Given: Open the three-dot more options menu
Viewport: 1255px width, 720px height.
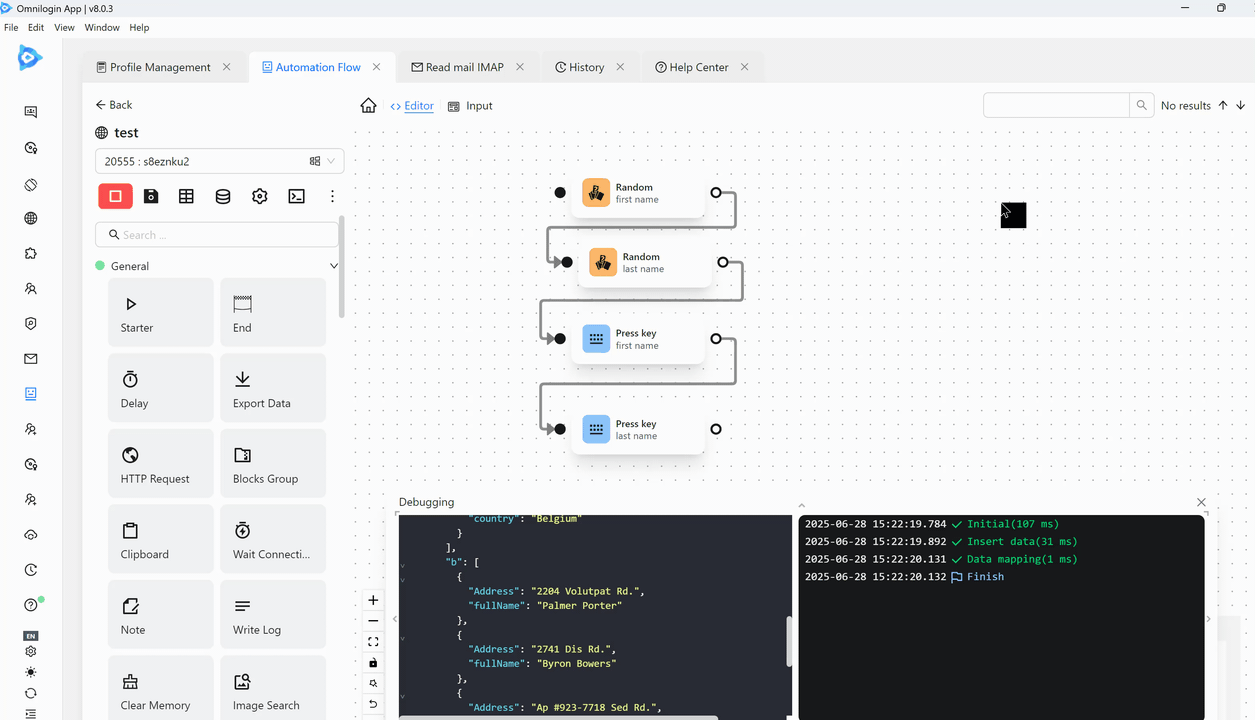Looking at the screenshot, I should pyautogui.click(x=332, y=196).
